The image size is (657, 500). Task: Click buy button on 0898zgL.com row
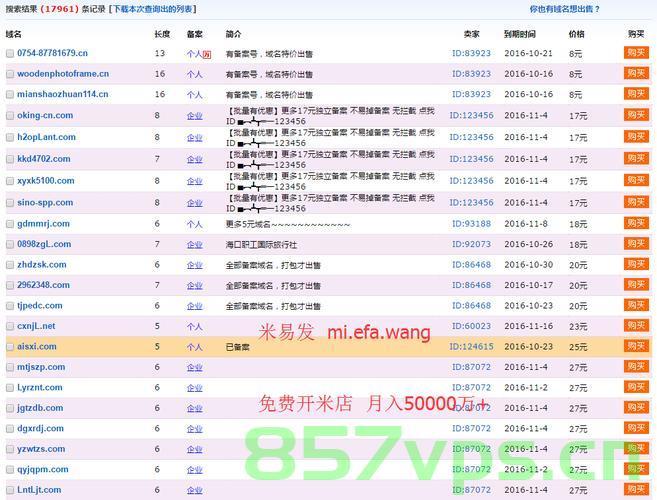pos(636,244)
